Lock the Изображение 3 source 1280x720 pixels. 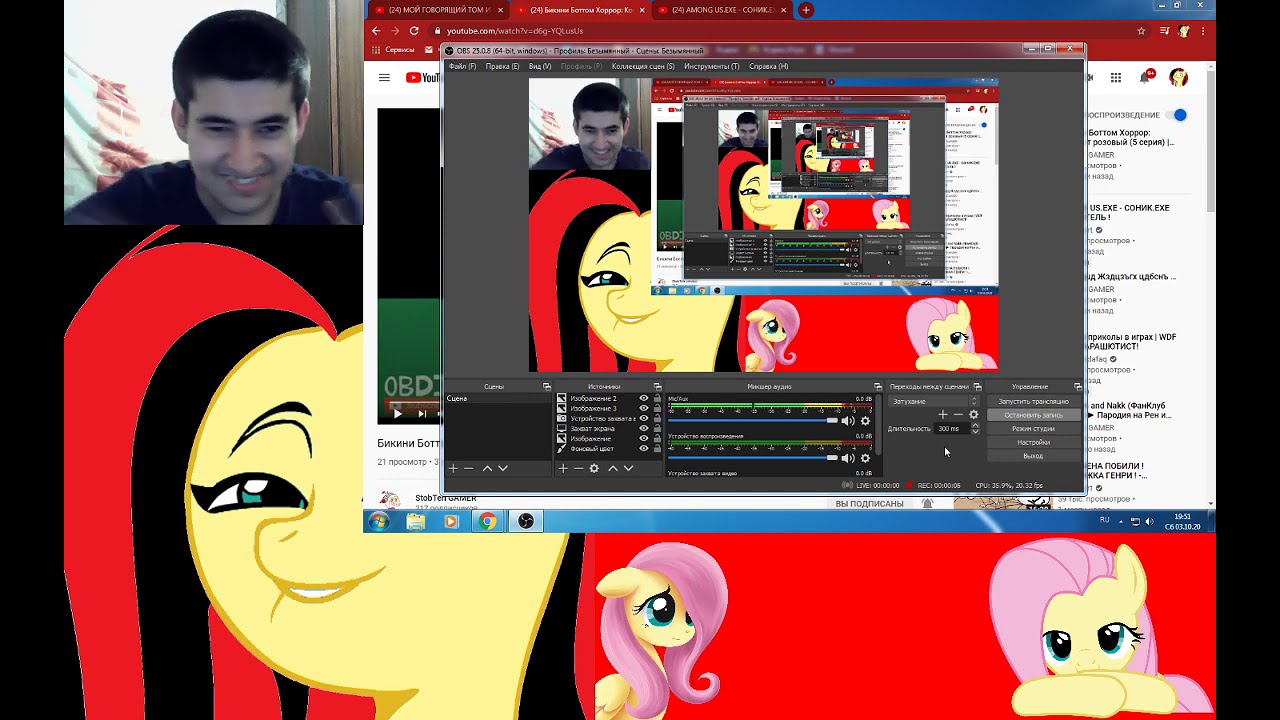coord(657,408)
